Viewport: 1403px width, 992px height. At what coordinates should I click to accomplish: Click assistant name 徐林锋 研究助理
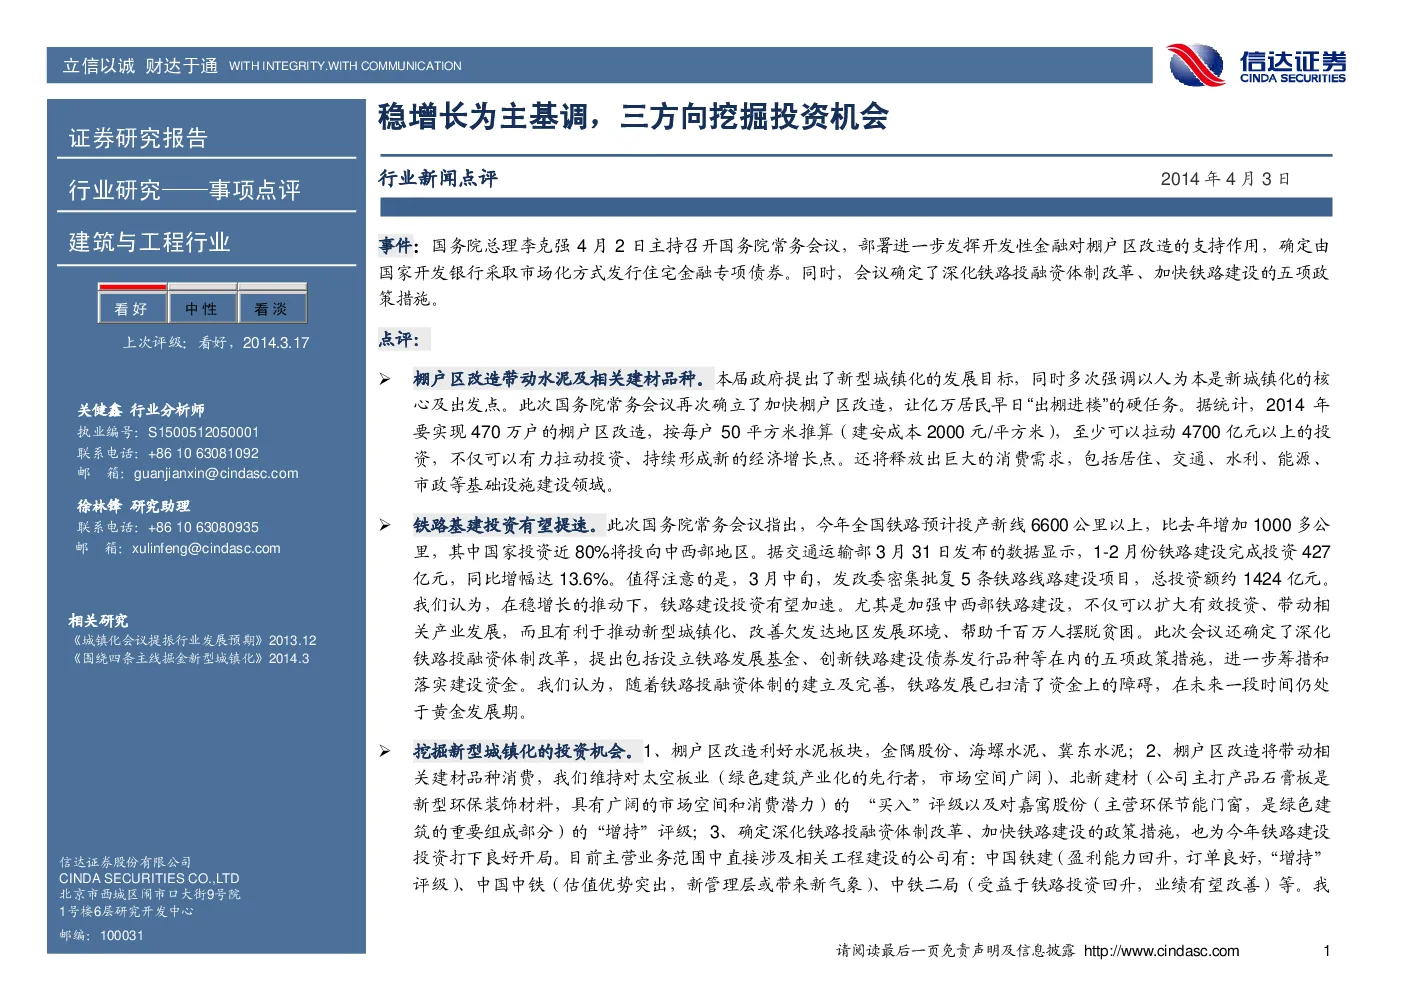tap(133, 506)
